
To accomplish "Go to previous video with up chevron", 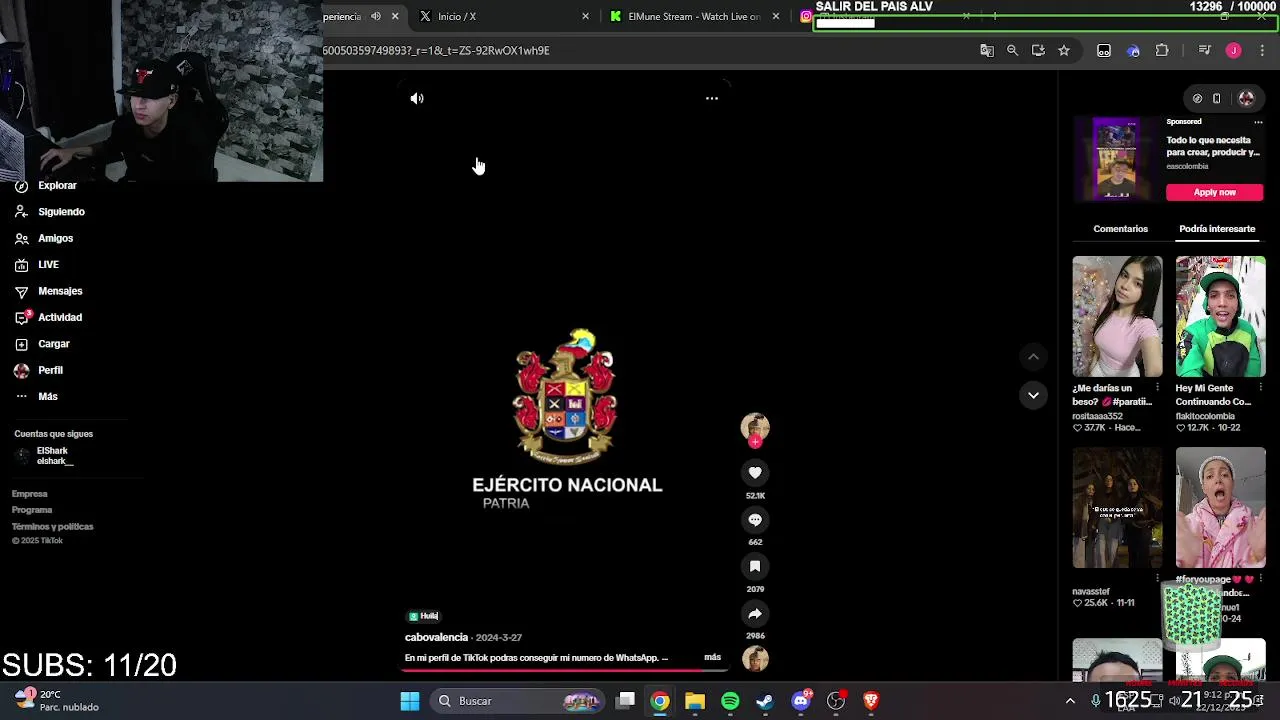I will click(1033, 357).
